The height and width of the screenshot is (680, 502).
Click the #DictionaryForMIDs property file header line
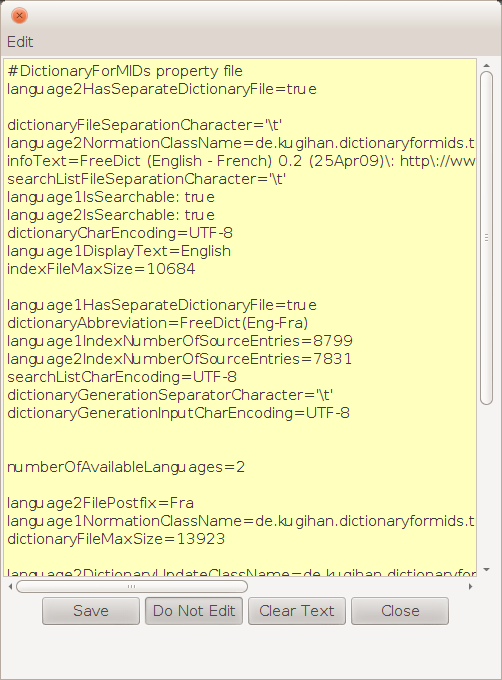pyautogui.click(x=125, y=71)
